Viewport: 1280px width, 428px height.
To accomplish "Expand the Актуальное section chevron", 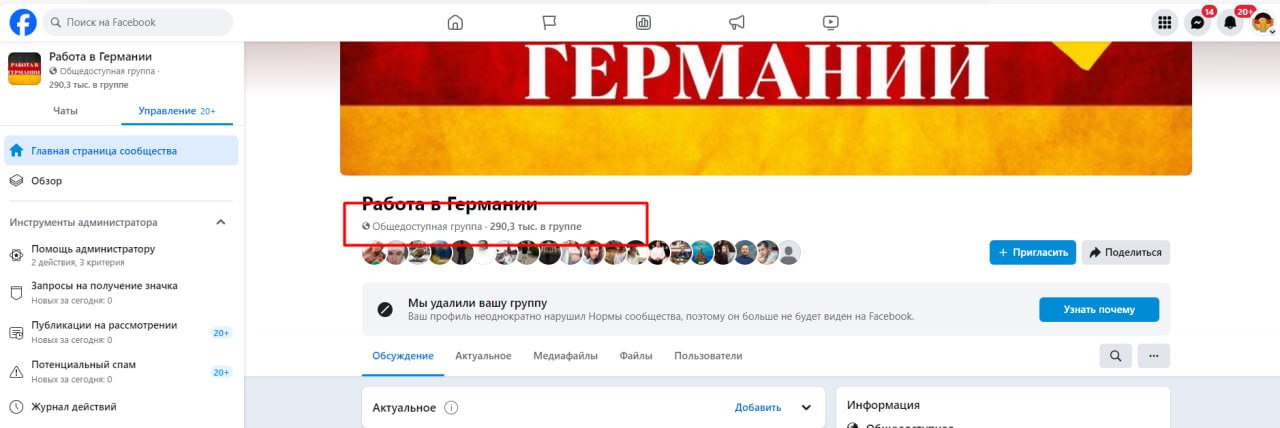I will pyautogui.click(x=806, y=407).
